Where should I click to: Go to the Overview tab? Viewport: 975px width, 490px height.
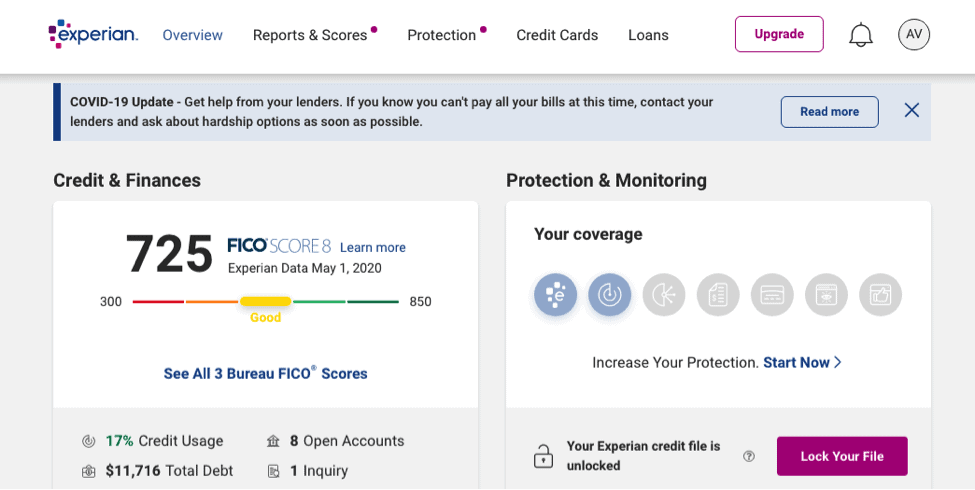click(x=192, y=35)
